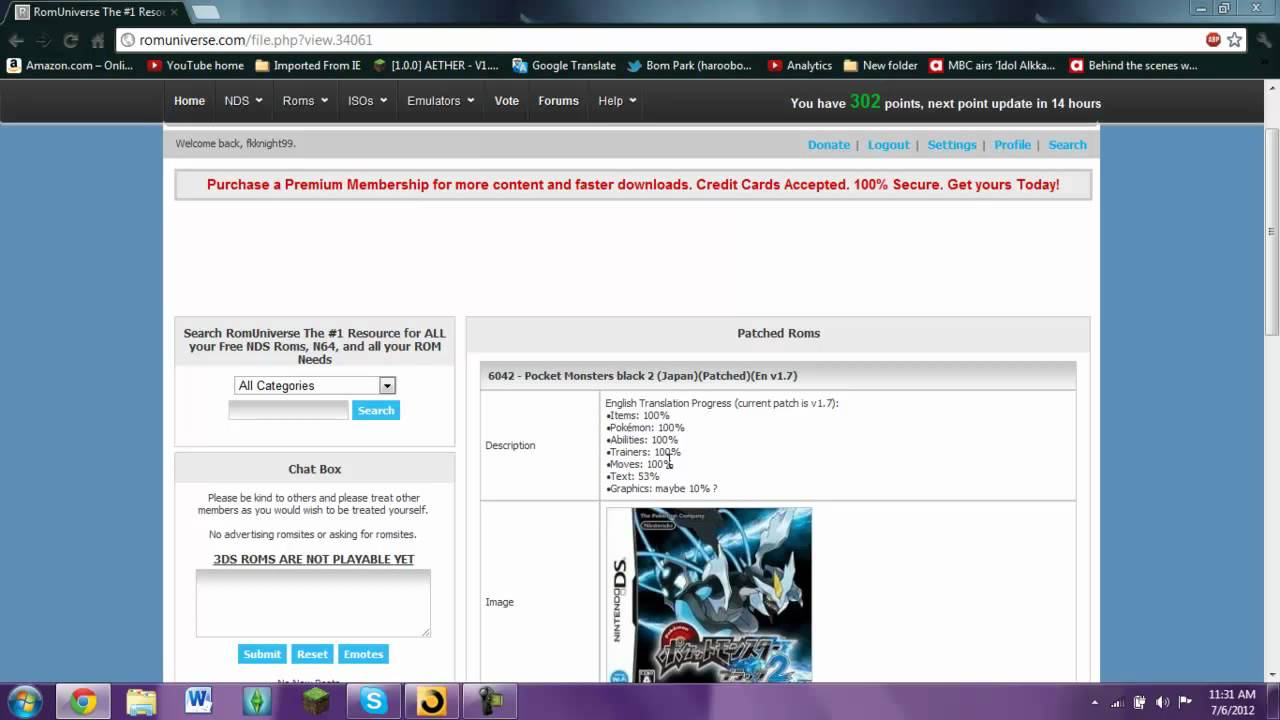Expand the Roms menu
The height and width of the screenshot is (720, 1280).
click(x=305, y=101)
